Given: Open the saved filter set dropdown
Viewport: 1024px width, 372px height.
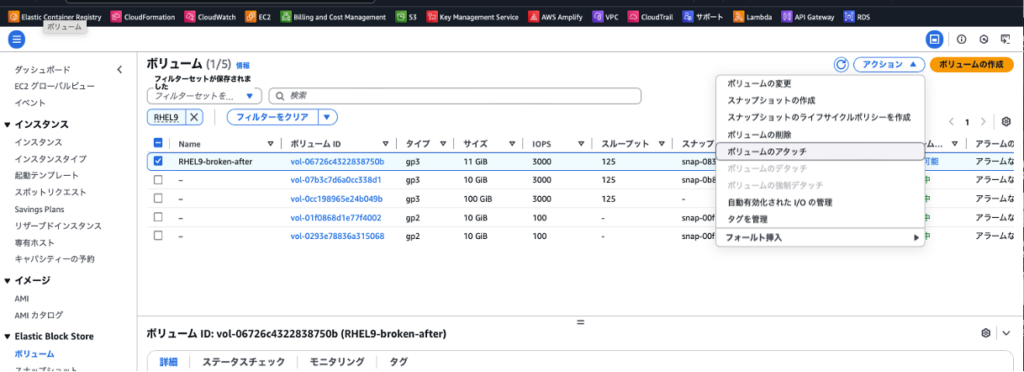Looking at the screenshot, I should point(204,95).
